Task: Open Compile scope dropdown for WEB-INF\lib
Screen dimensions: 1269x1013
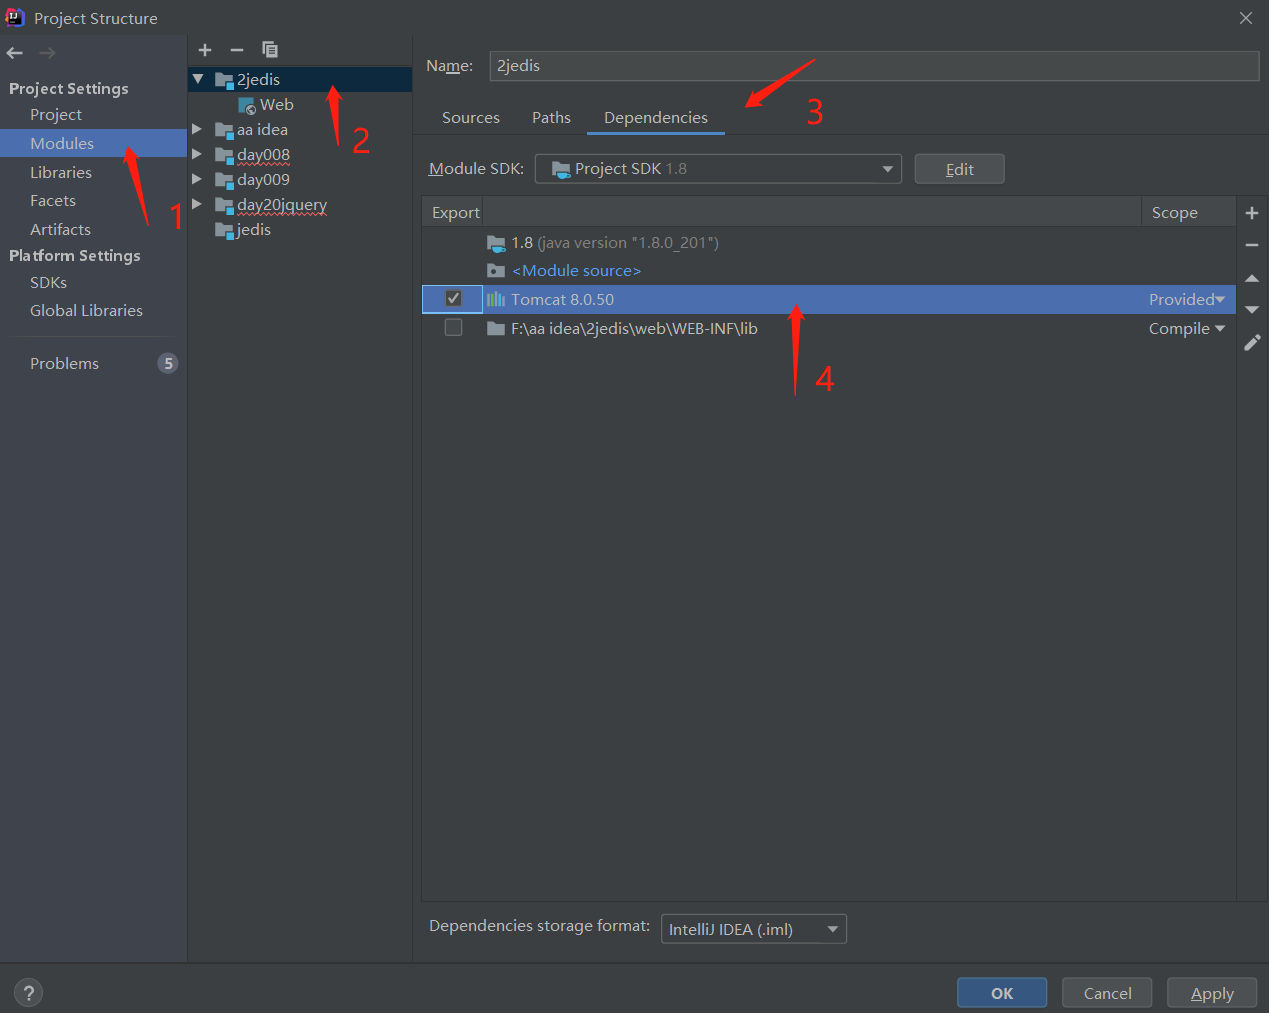Action: (x=1187, y=328)
